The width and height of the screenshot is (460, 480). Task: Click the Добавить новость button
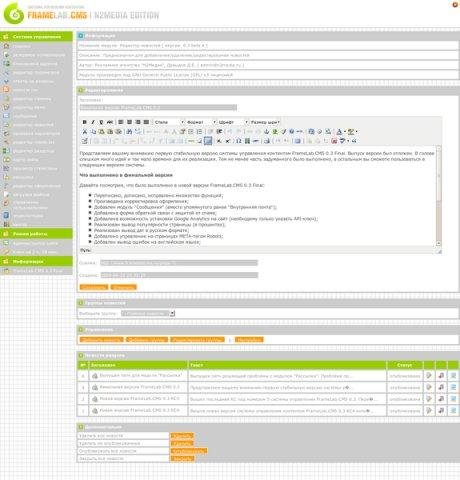[101, 340]
